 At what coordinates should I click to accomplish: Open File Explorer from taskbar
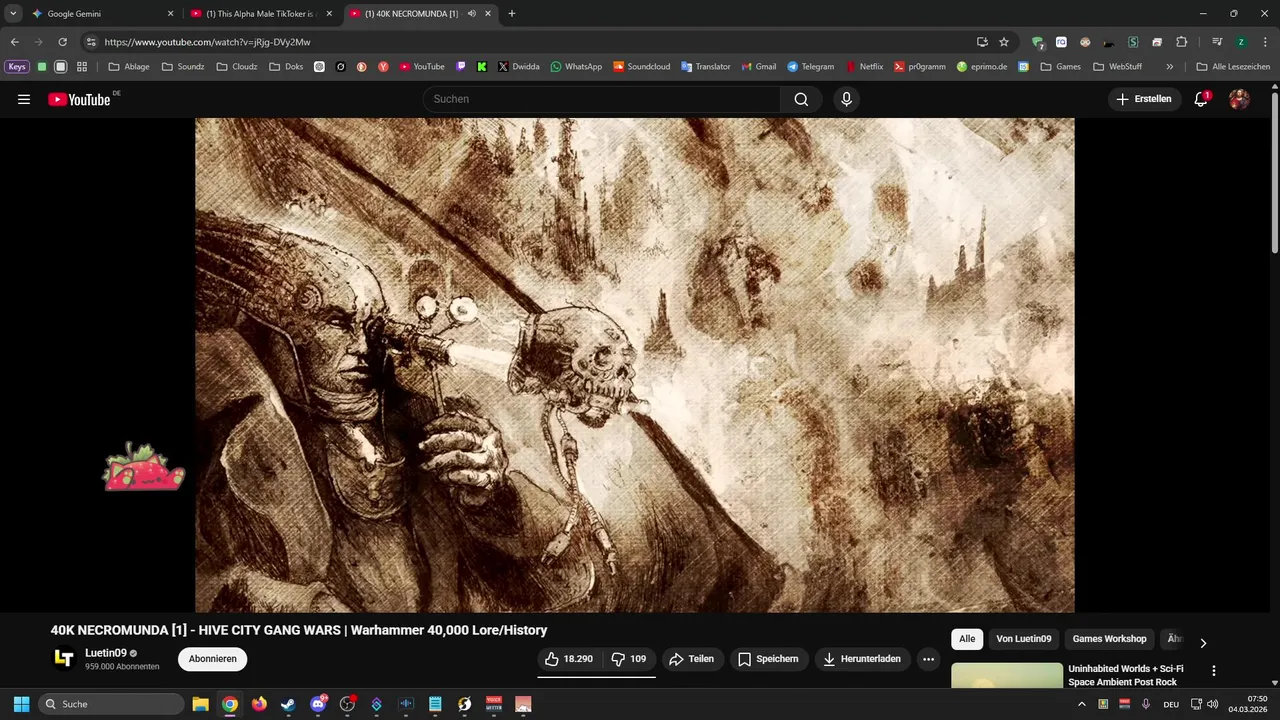pyautogui.click(x=200, y=704)
